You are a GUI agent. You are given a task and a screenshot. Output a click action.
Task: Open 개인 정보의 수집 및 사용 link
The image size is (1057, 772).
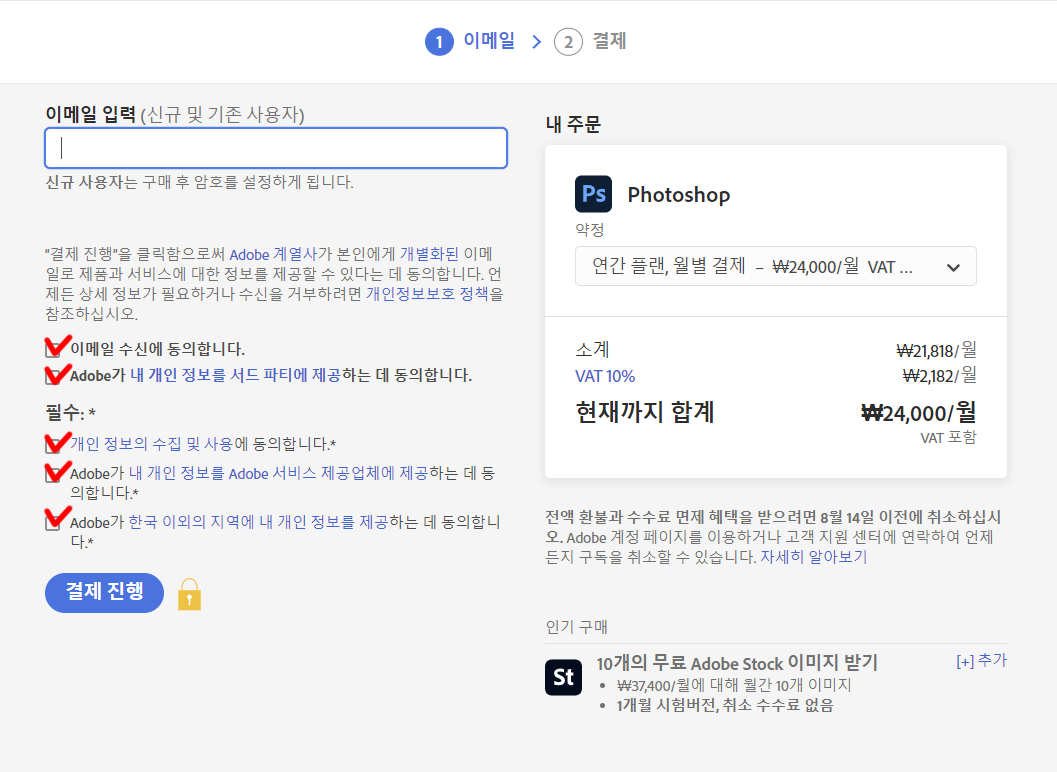tap(152, 444)
